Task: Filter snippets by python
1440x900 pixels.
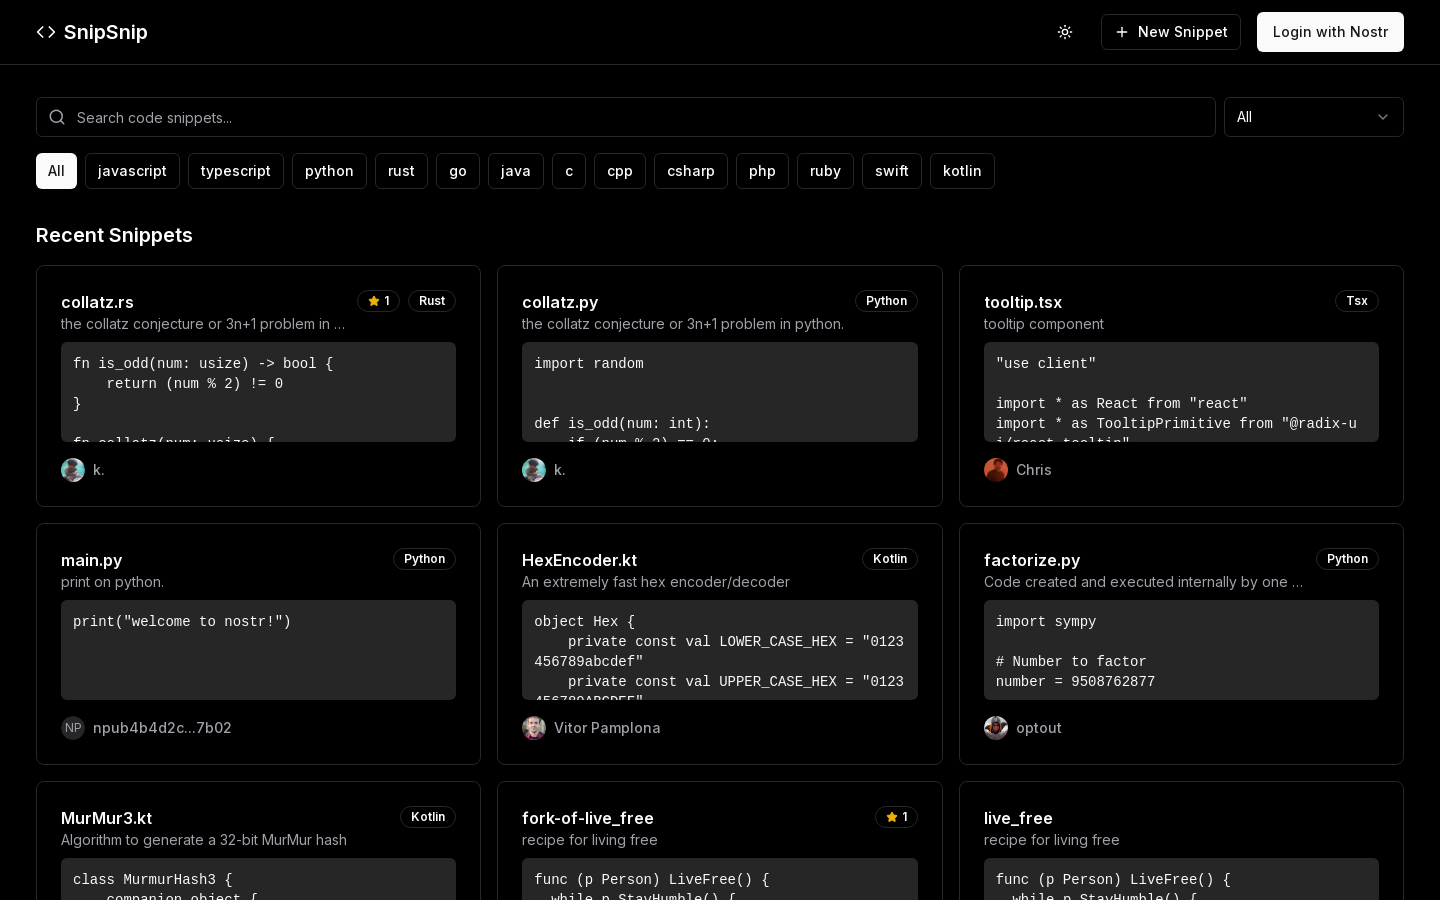Action: pos(329,171)
